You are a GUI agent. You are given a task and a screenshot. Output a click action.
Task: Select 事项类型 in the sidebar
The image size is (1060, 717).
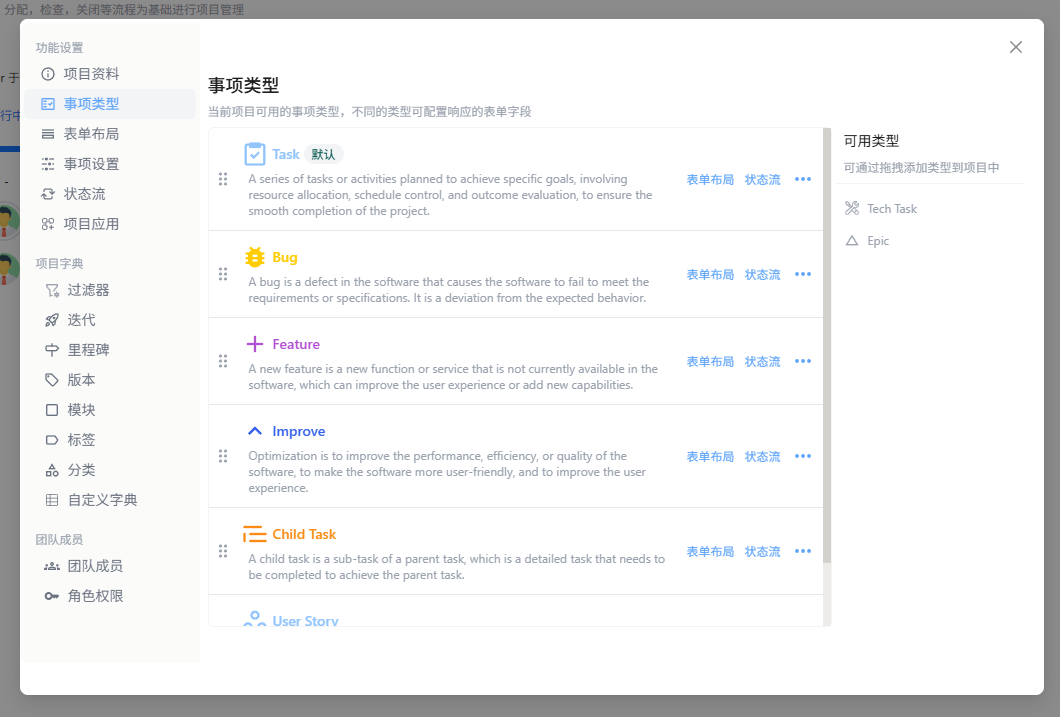pyautogui.click(x=110, y=104)
